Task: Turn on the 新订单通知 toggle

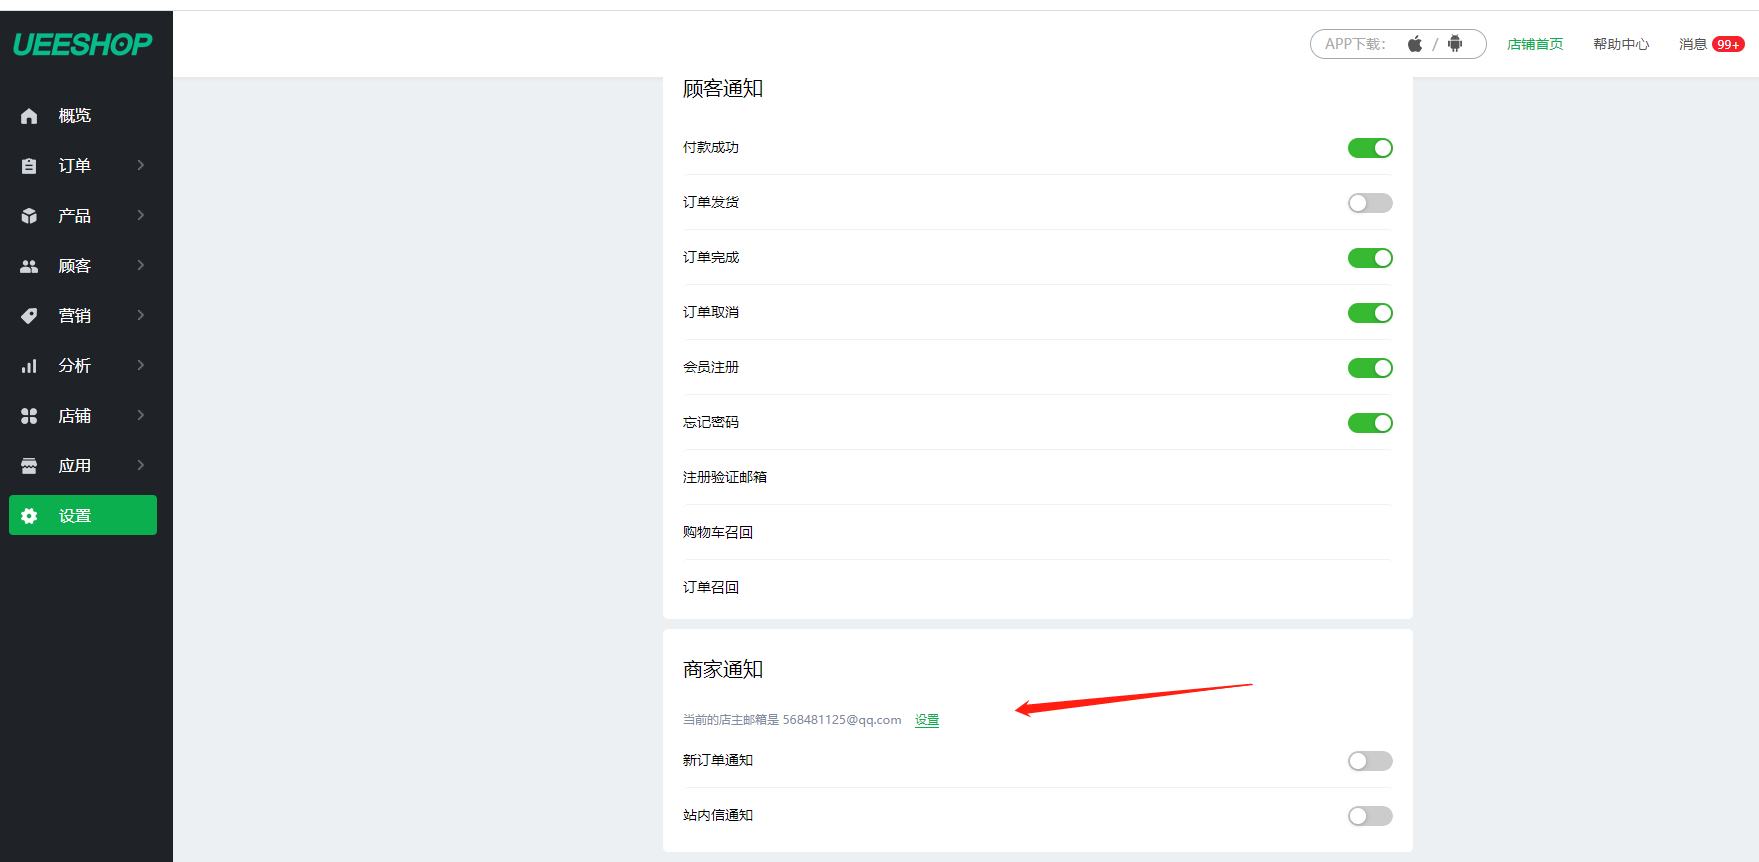Action: pos(1369,761)
